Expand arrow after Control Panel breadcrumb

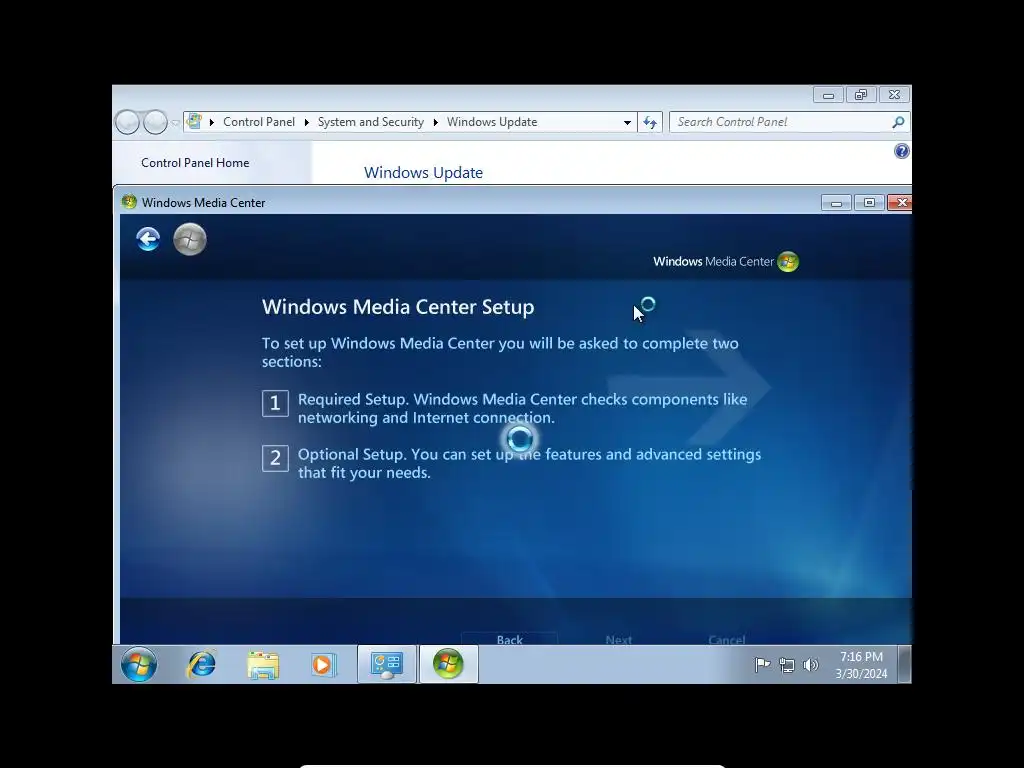pos(306,122)
